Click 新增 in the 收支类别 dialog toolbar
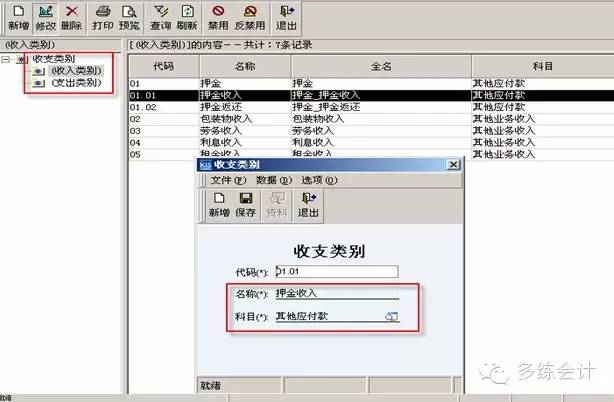The width and height of the screenshot is (614, 402). [x=219, y=205]
